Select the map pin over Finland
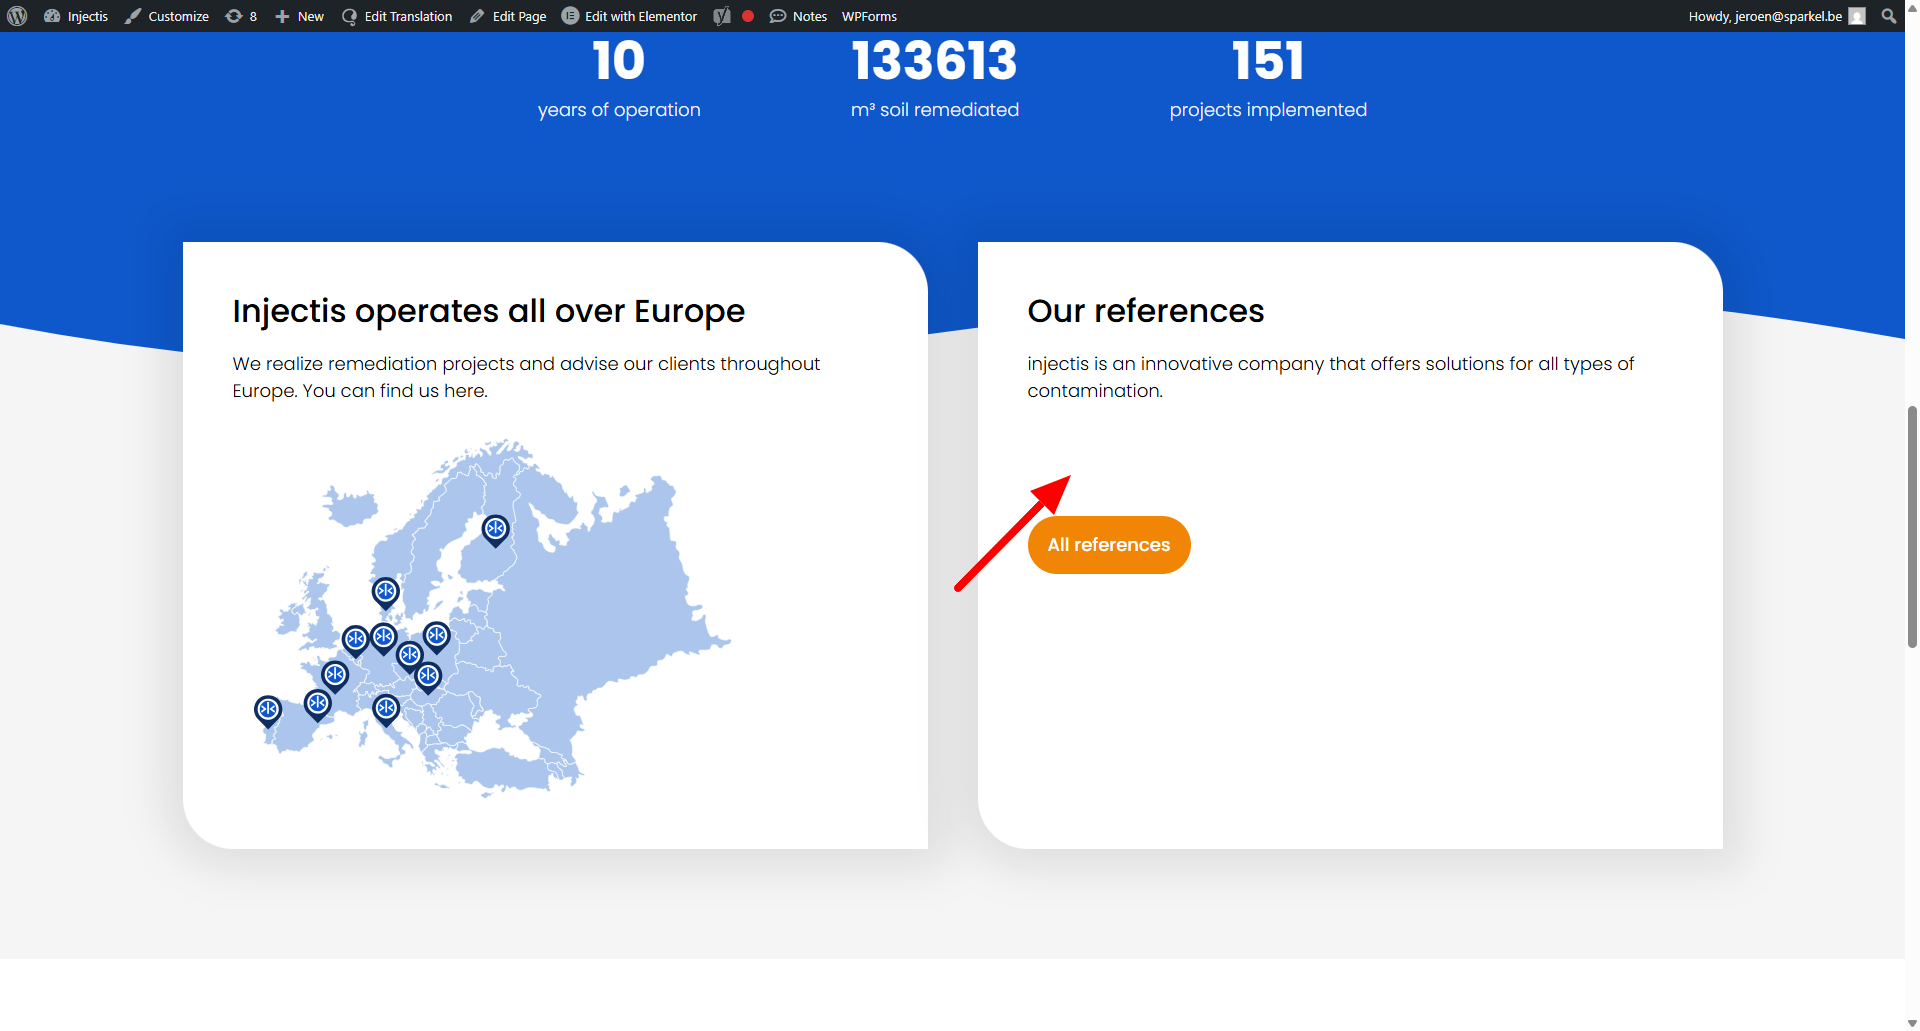This screenshot has height=1031, width=1920. coord(495,529)
